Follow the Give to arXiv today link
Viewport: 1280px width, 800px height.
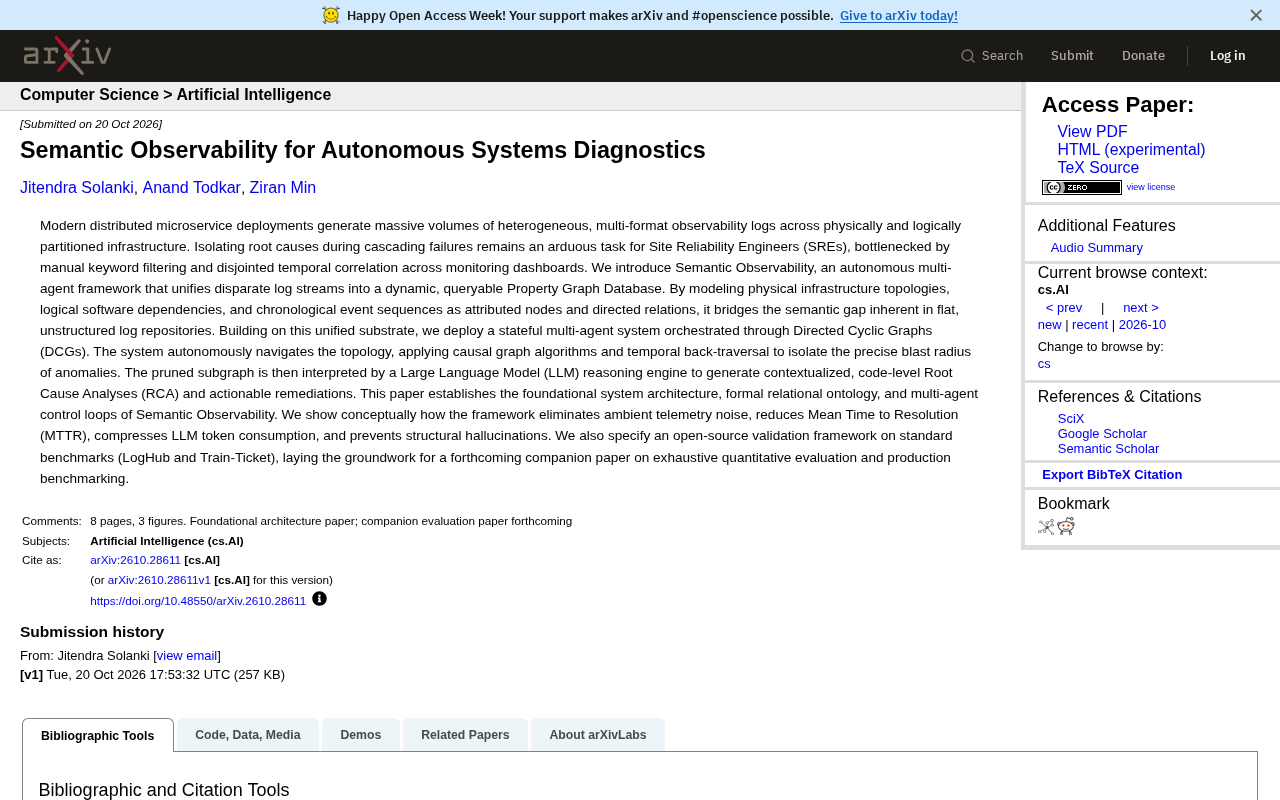coord(899,15)
